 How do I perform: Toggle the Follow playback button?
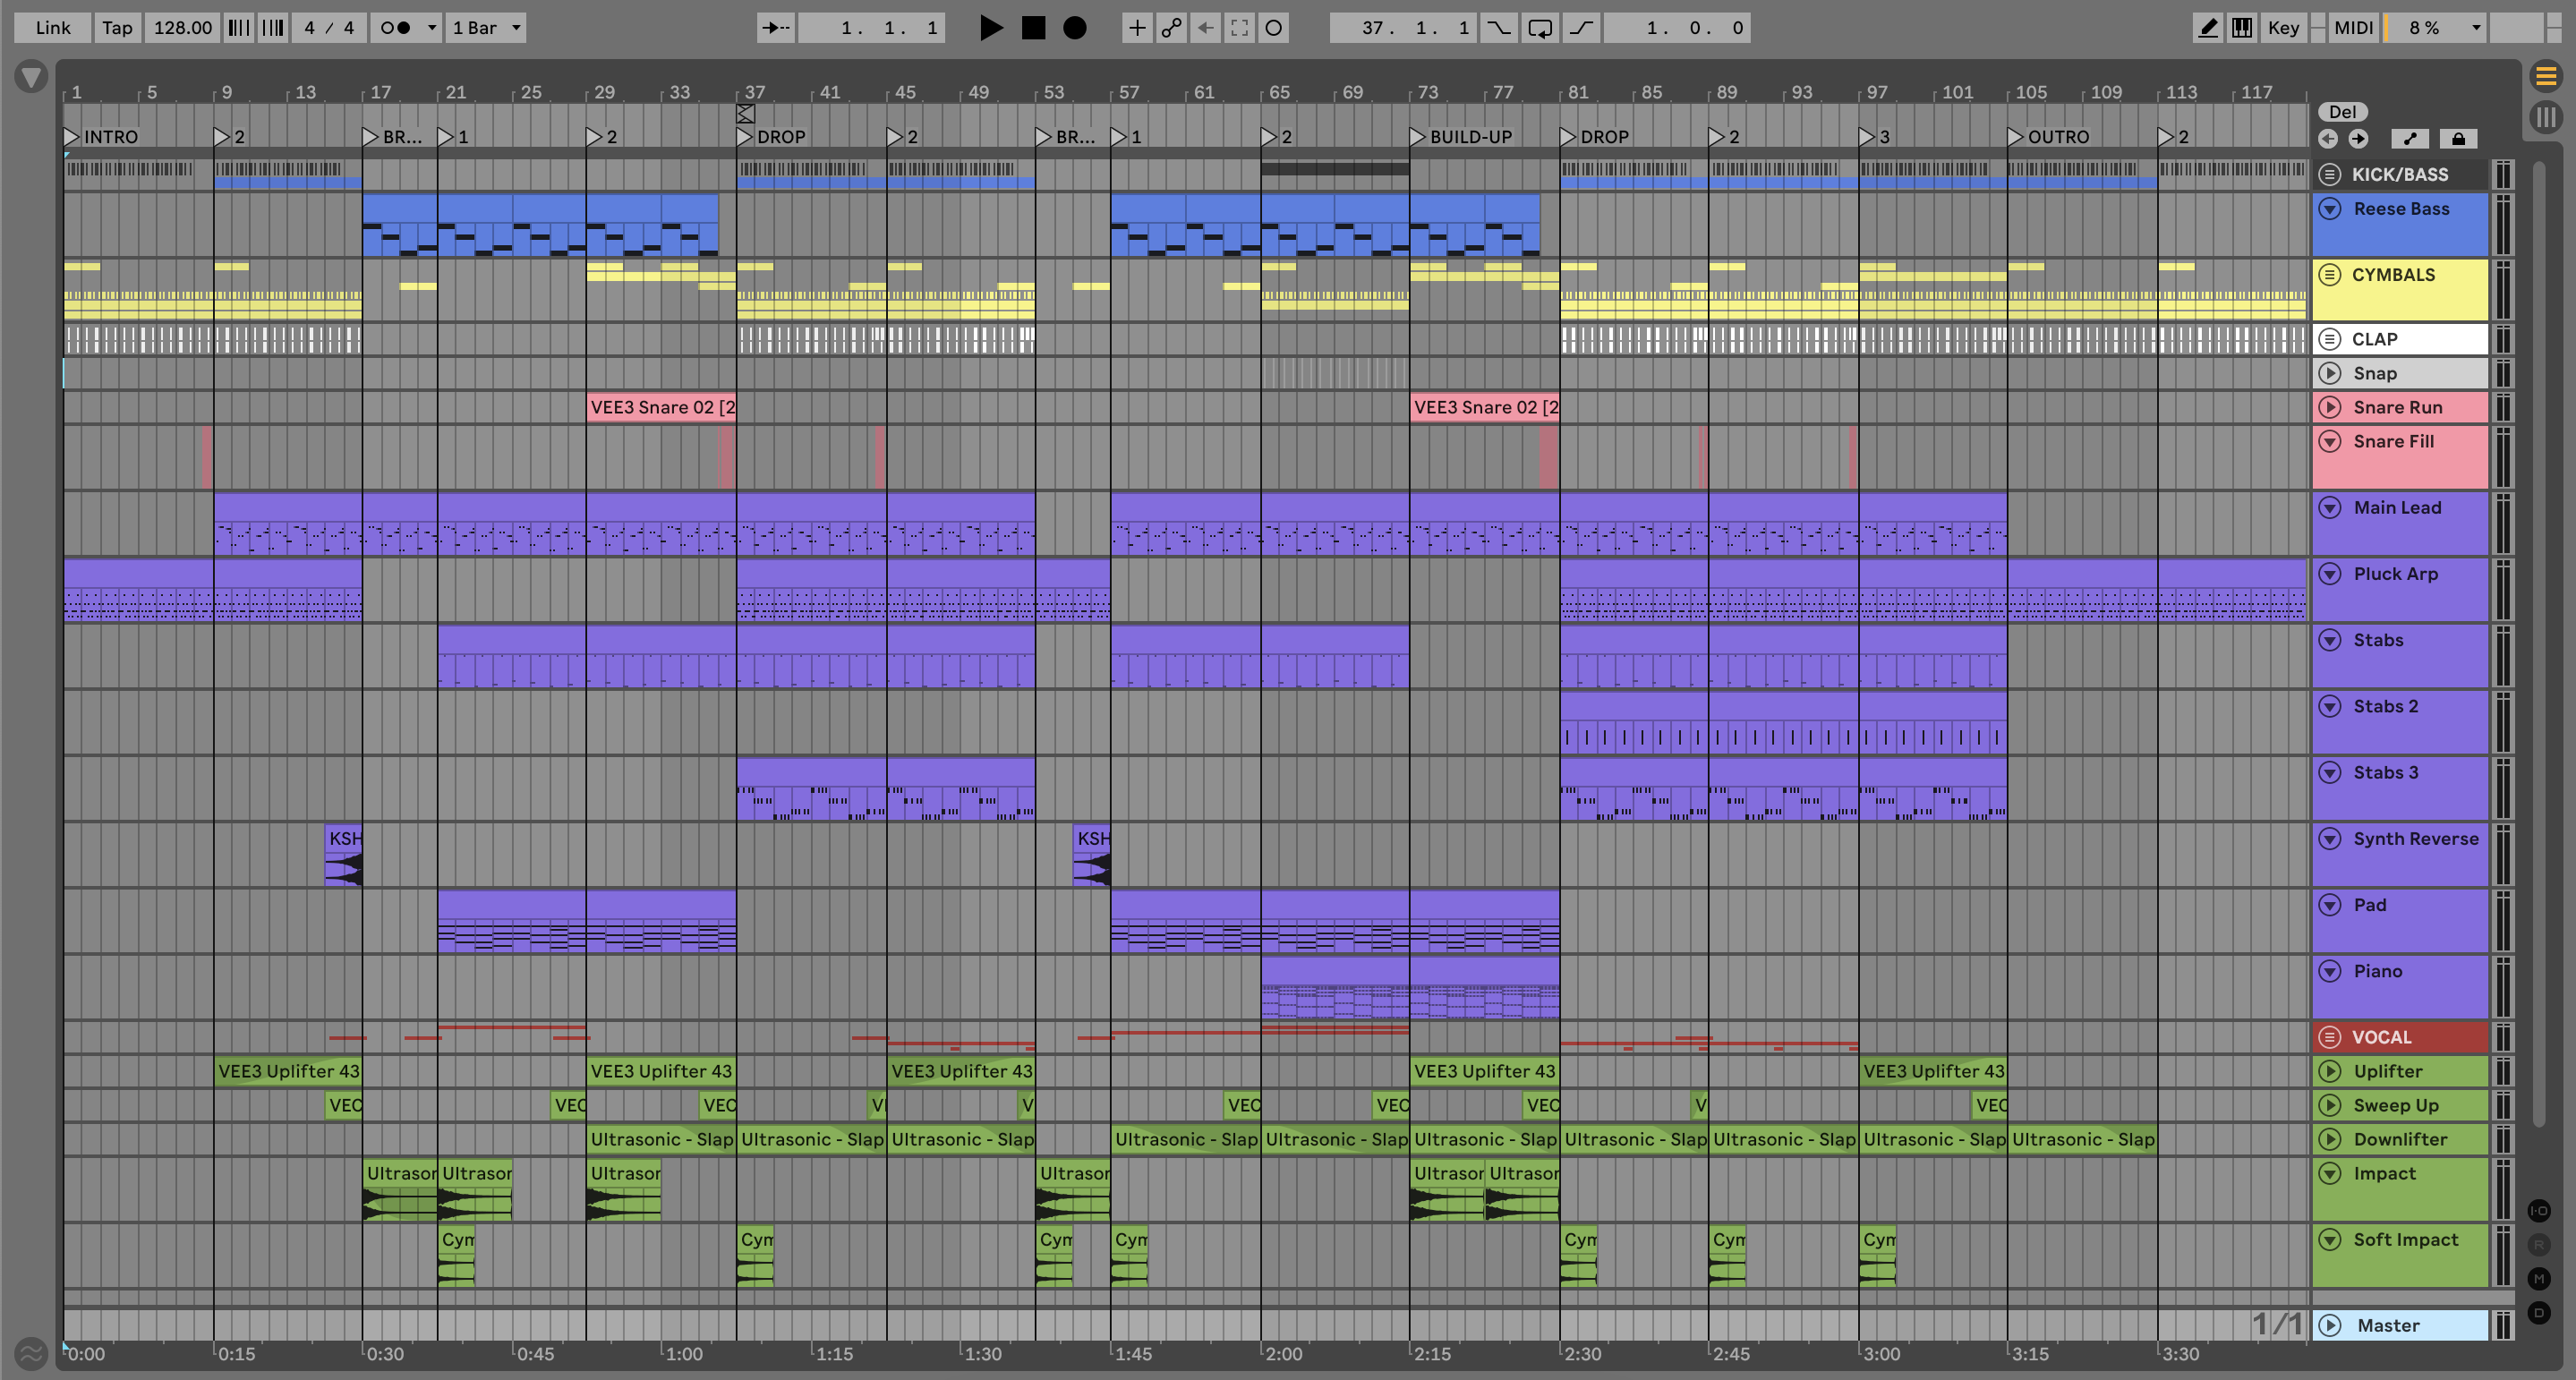[775, 28]
